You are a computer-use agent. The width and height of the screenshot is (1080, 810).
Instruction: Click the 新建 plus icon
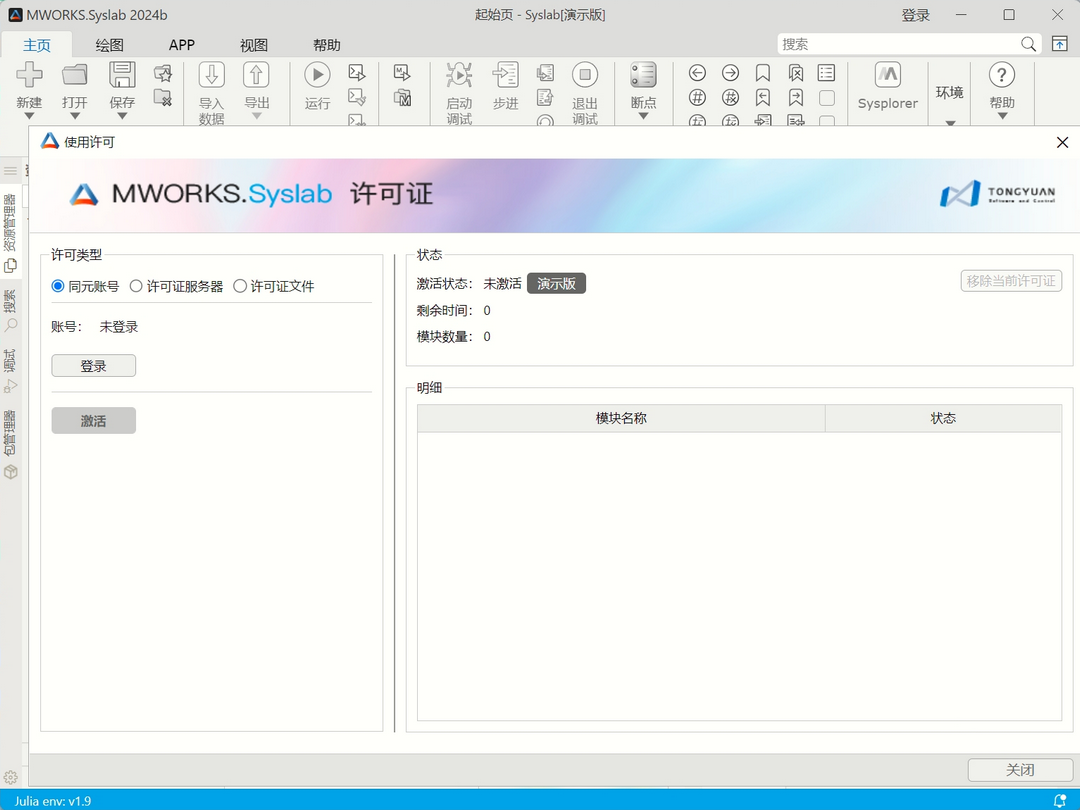pos(29,74)
